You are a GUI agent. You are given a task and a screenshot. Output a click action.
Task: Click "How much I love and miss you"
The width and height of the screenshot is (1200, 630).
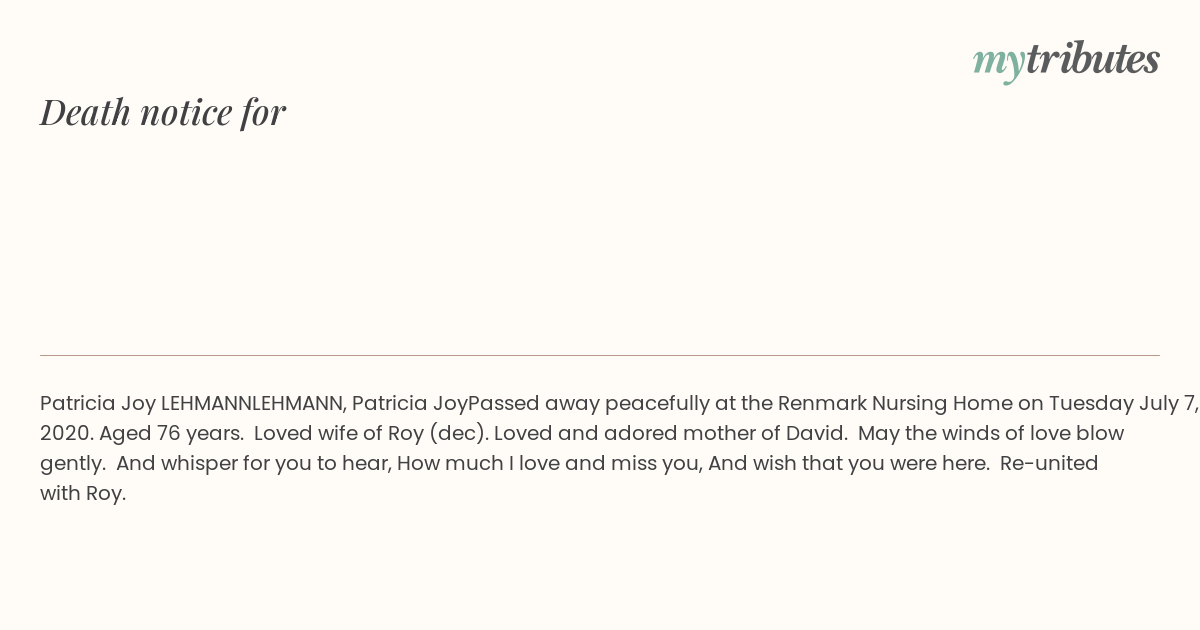click(x=549, y=464)
